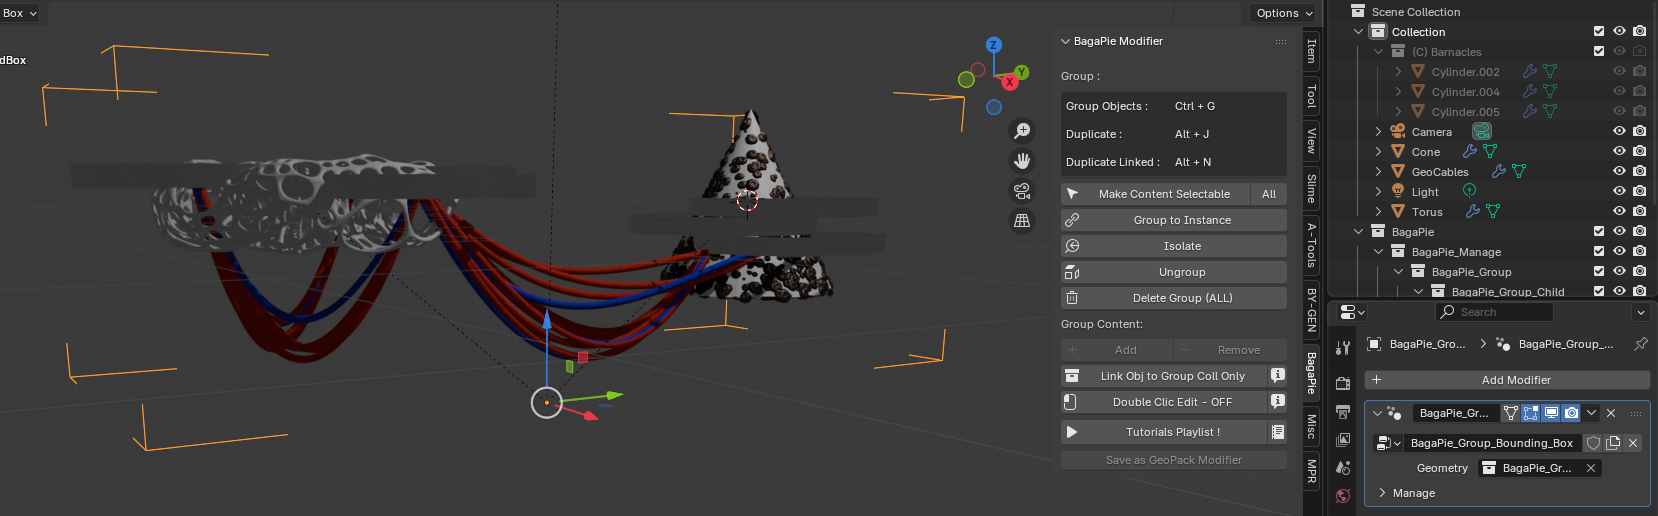This screenshot has width=1658, height=516.
Task: Switch perspective/orthographic grid icon
Action: 1022,221
